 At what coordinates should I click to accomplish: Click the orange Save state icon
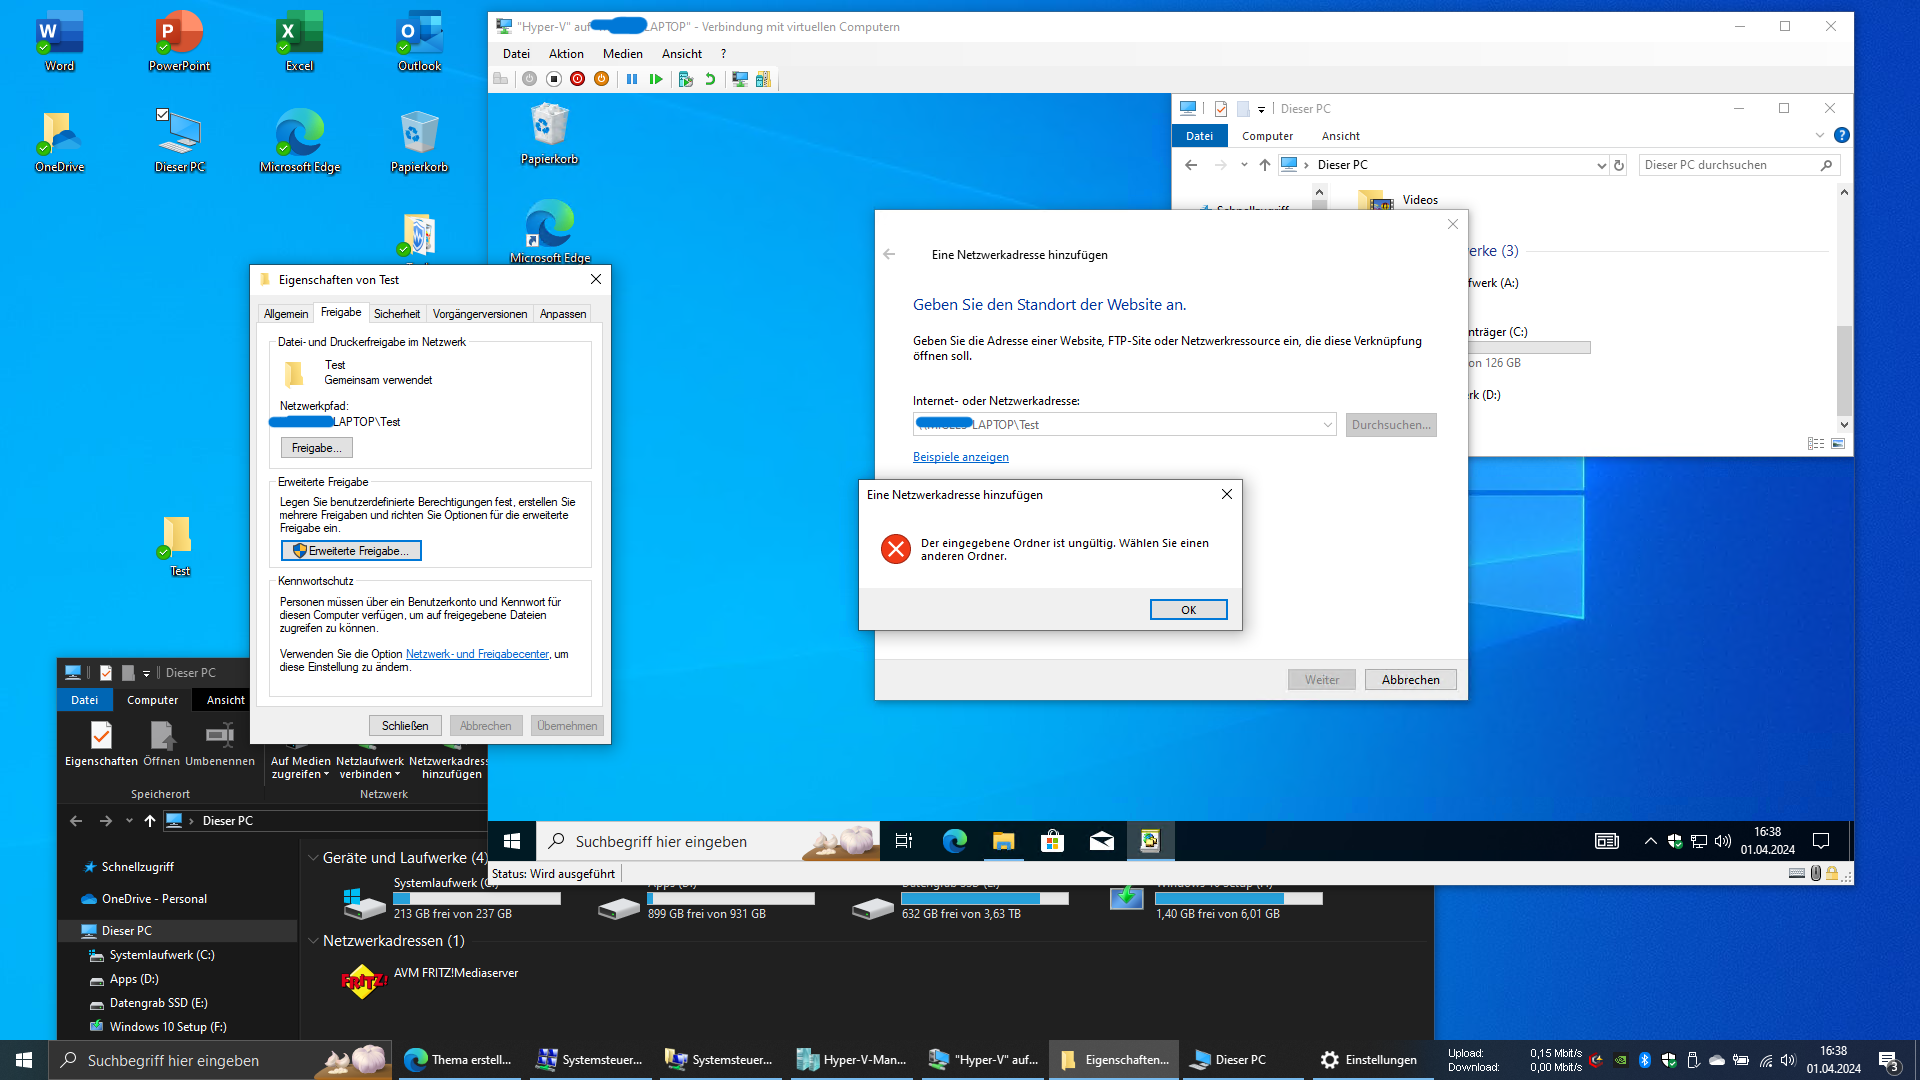601,79
